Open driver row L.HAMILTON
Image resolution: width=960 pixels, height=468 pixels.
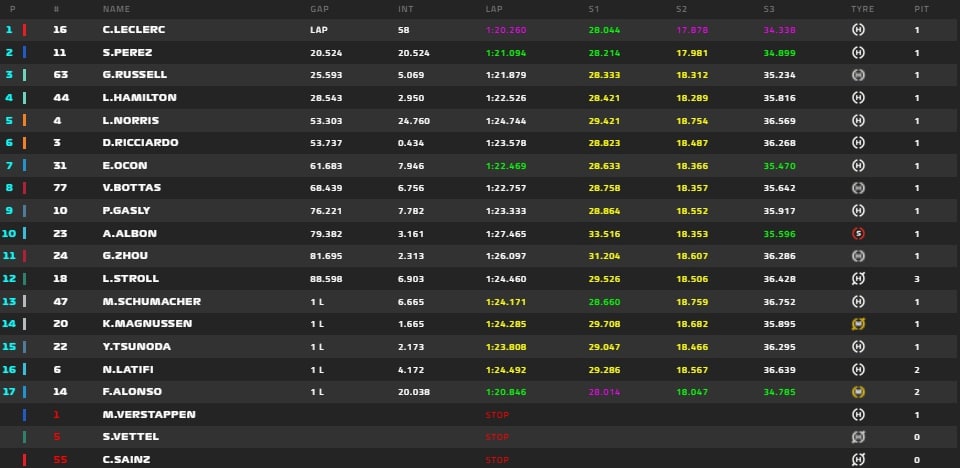tap(480, 97)
